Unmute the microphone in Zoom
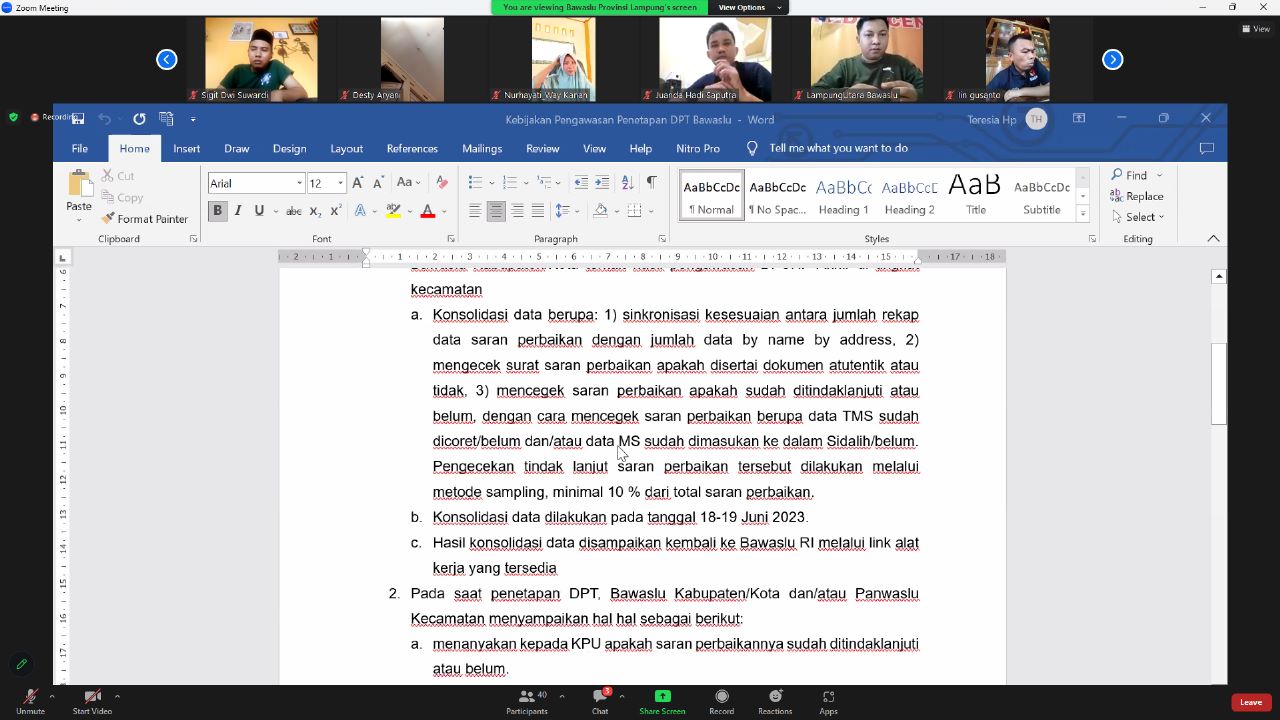The width and height of the screenshot is (1280, 720). [30, 701]
